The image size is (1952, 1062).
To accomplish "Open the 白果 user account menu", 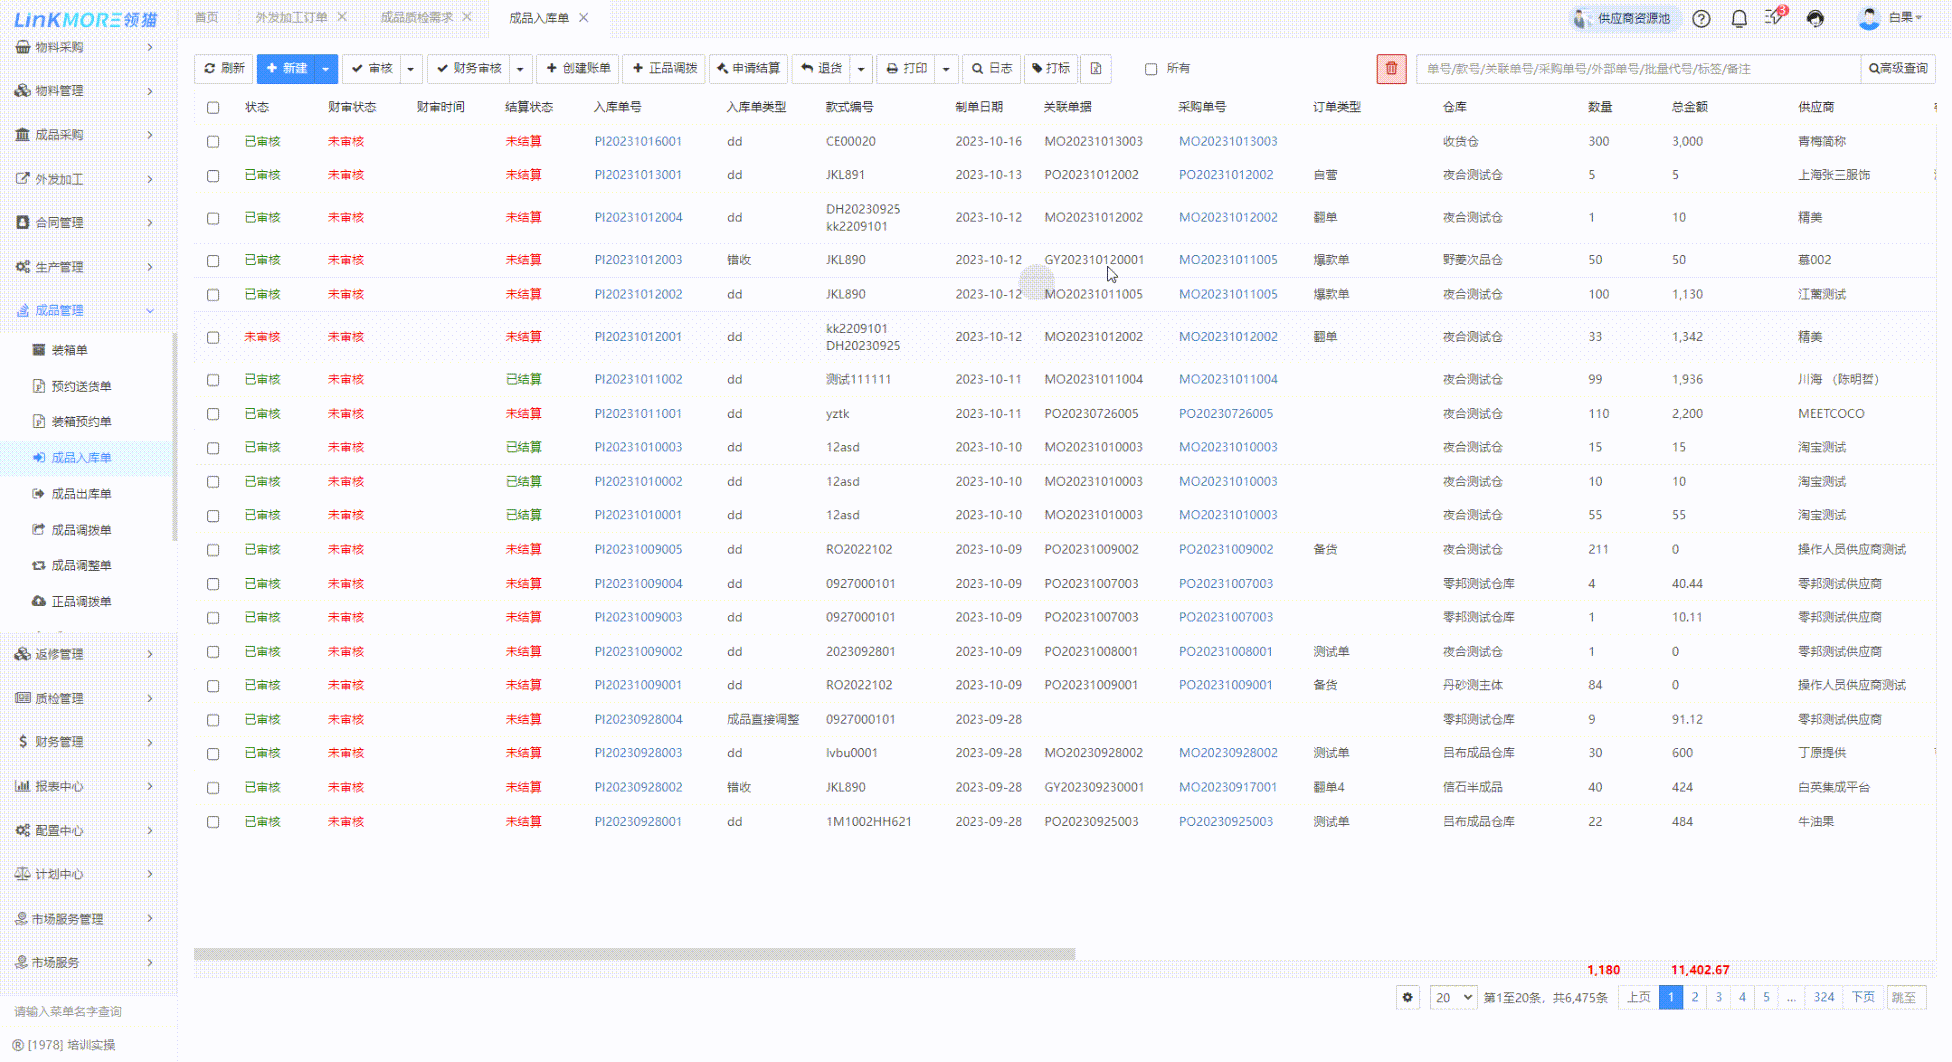I will pos(1890,18).
